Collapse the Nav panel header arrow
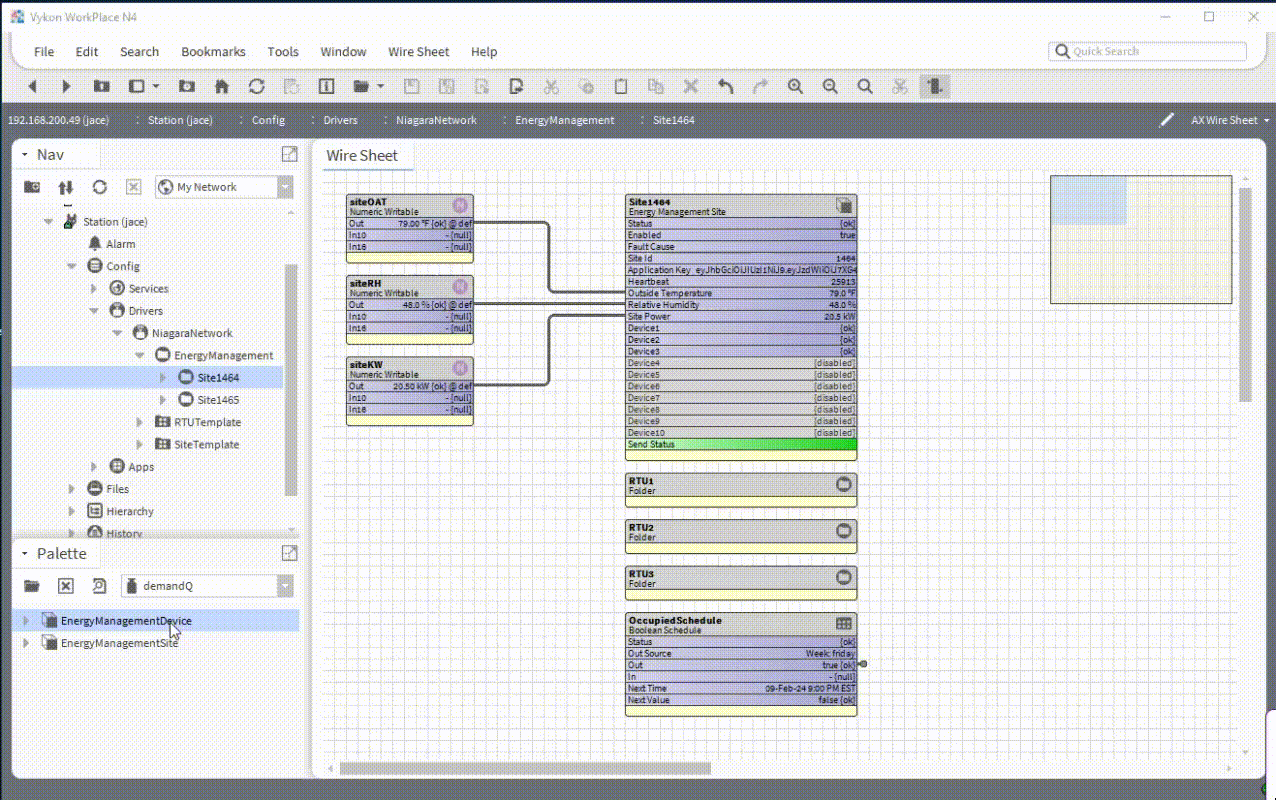This screenshot has width=1276, height=800. point(24,155)
